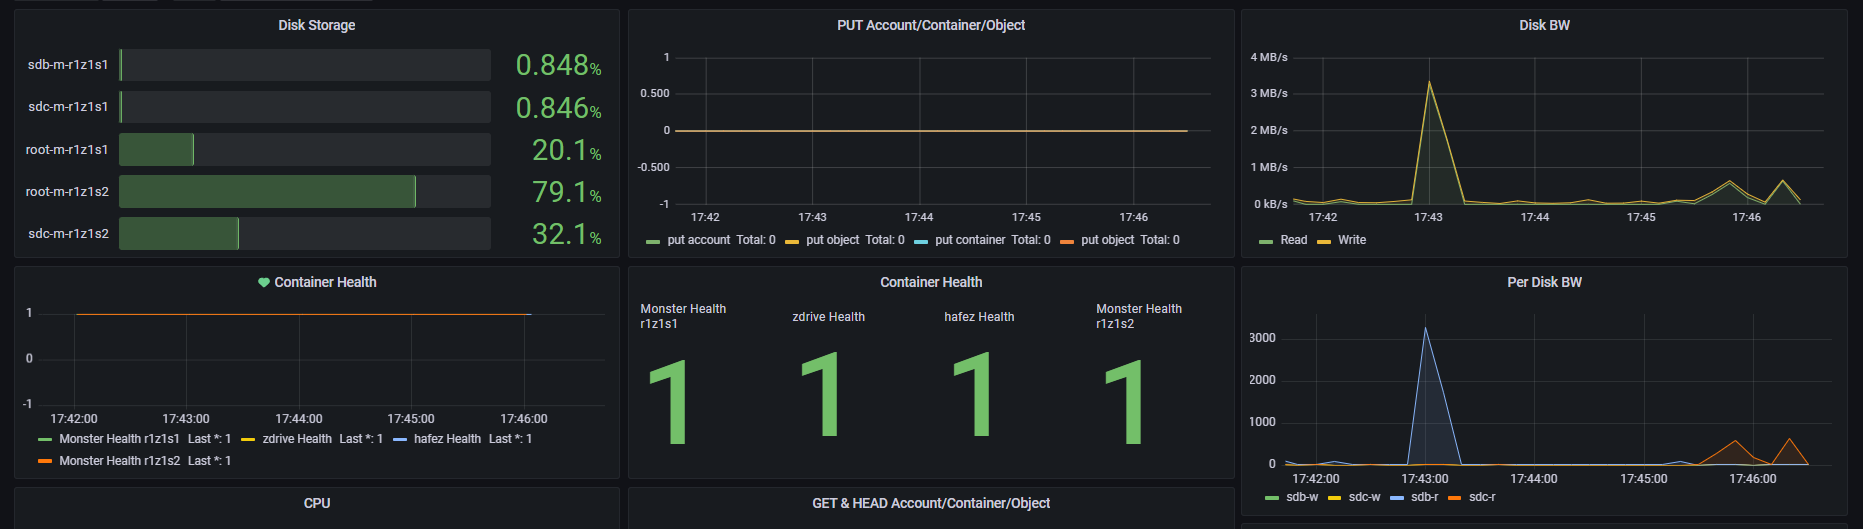
Task: Open the GET & HEAD Account/Container/Object panel menu
Action: point(930,503)
